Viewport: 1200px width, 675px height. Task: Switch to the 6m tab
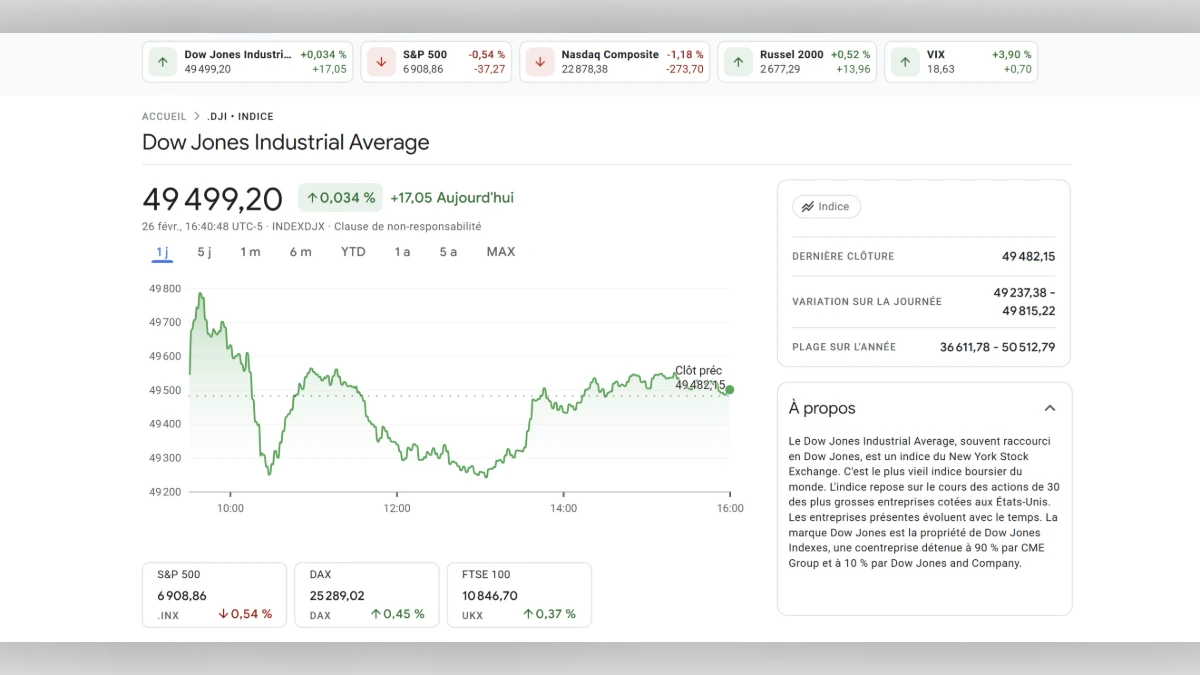tap(301, 252)
